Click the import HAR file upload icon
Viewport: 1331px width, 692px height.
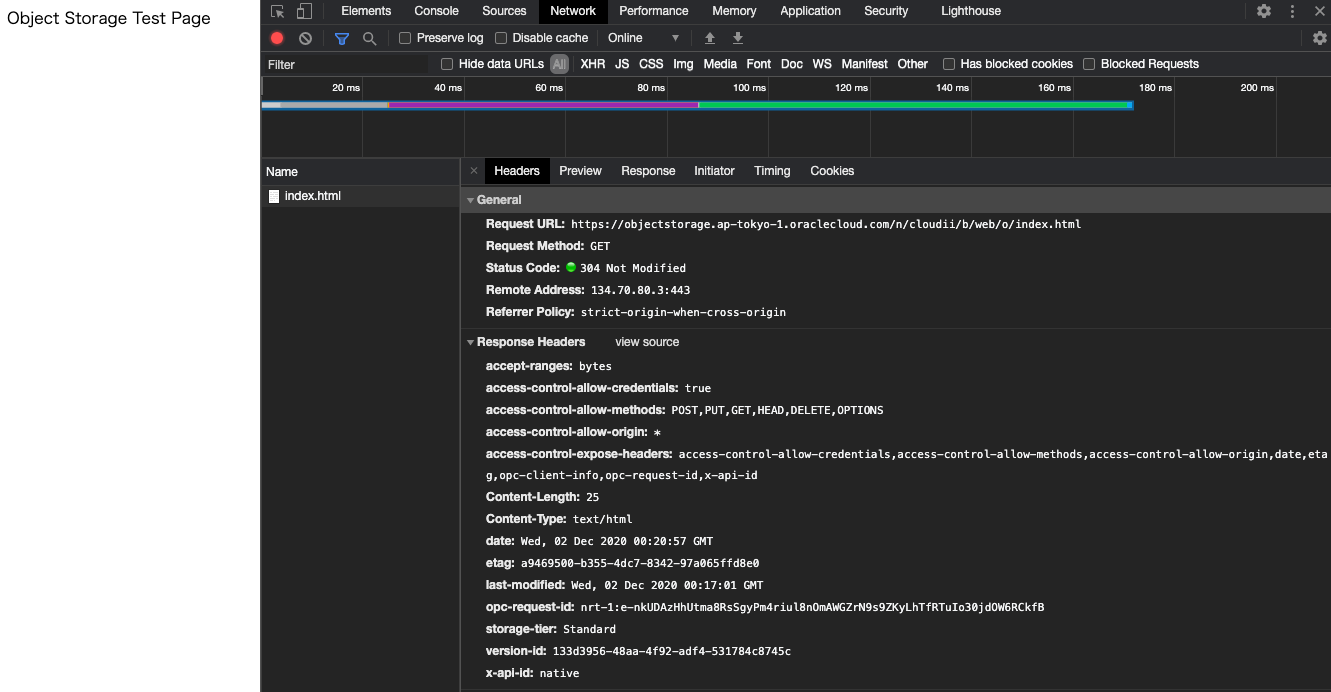point(710,38)
